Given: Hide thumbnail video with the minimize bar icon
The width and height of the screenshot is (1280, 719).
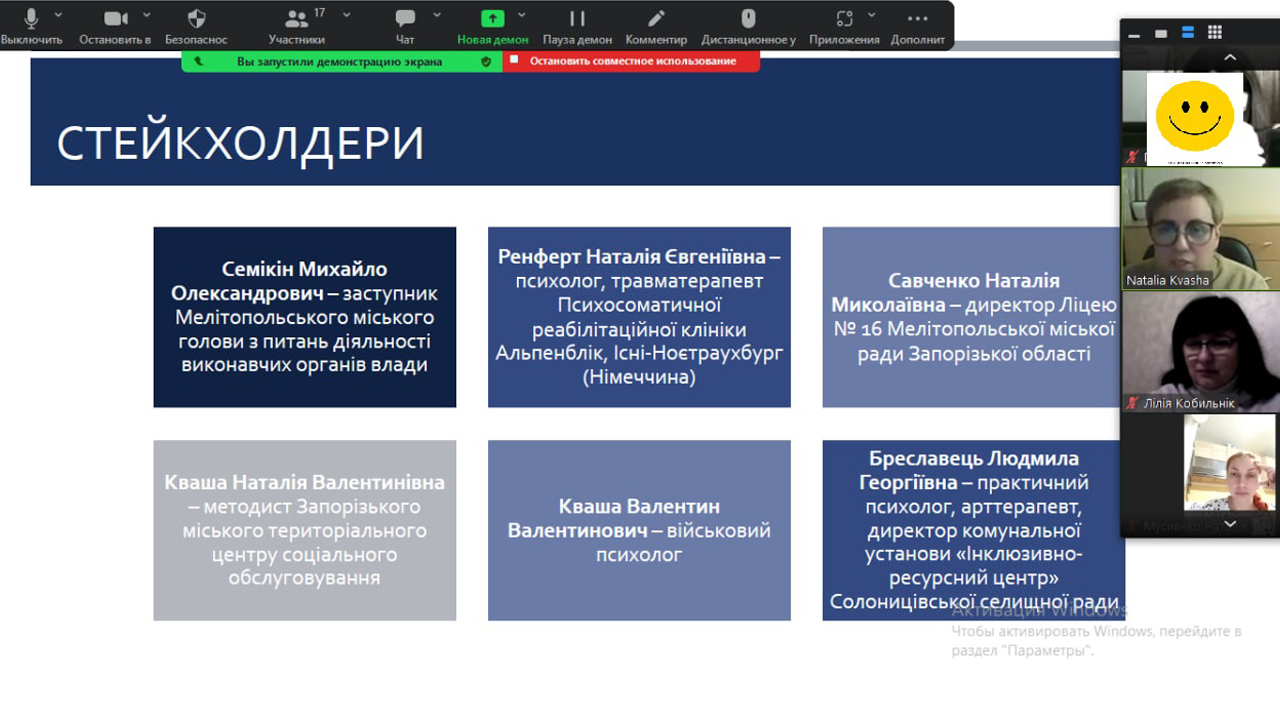Looking at the screenshot, I should point(1134,34).
